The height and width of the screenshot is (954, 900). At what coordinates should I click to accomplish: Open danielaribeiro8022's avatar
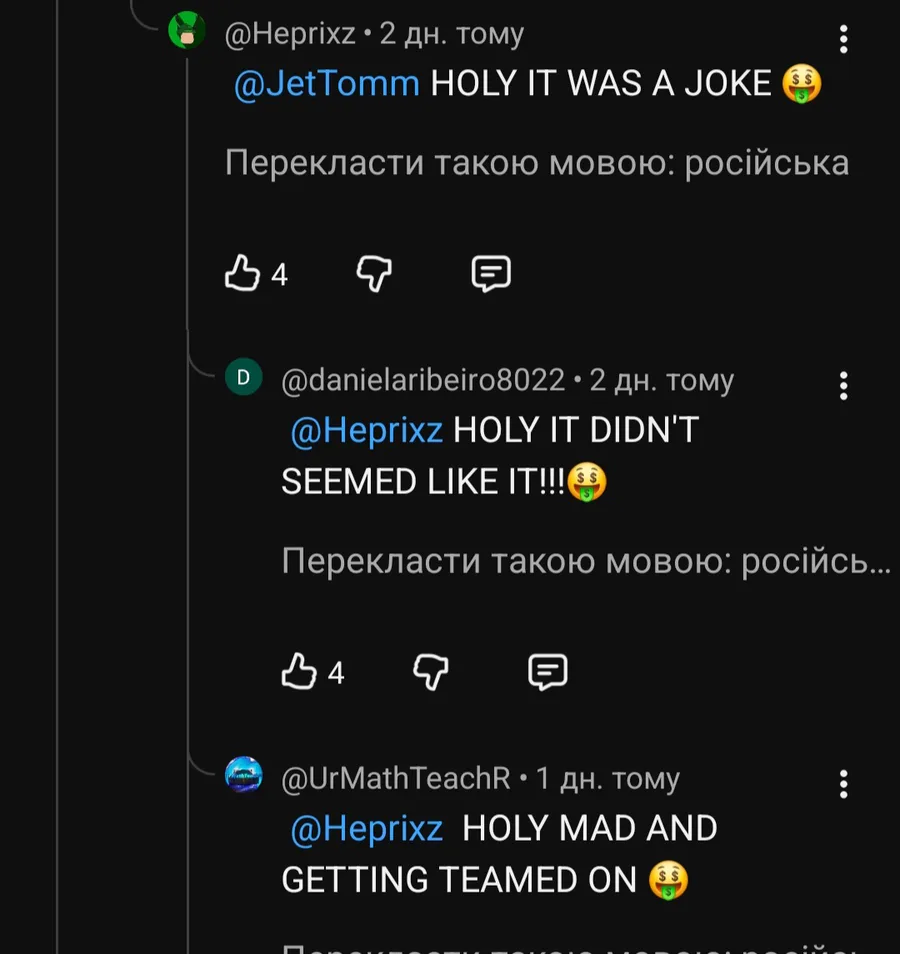click(243, 377)
